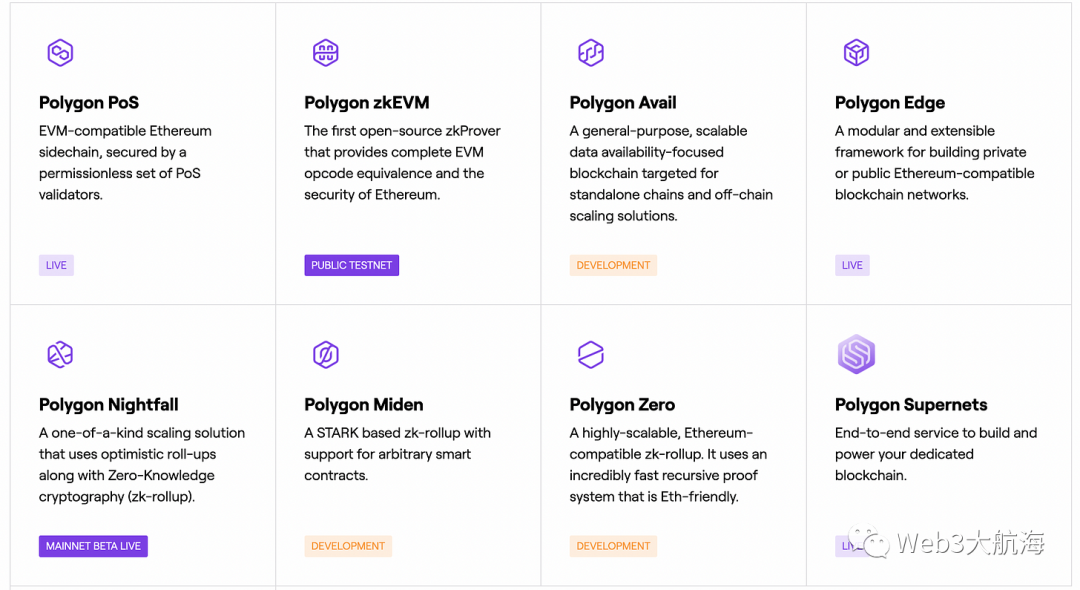Click the Polygon PoS hexagon icon
Image resolution: width=1080 pixels, height=590 pixels.
(60, 52)
